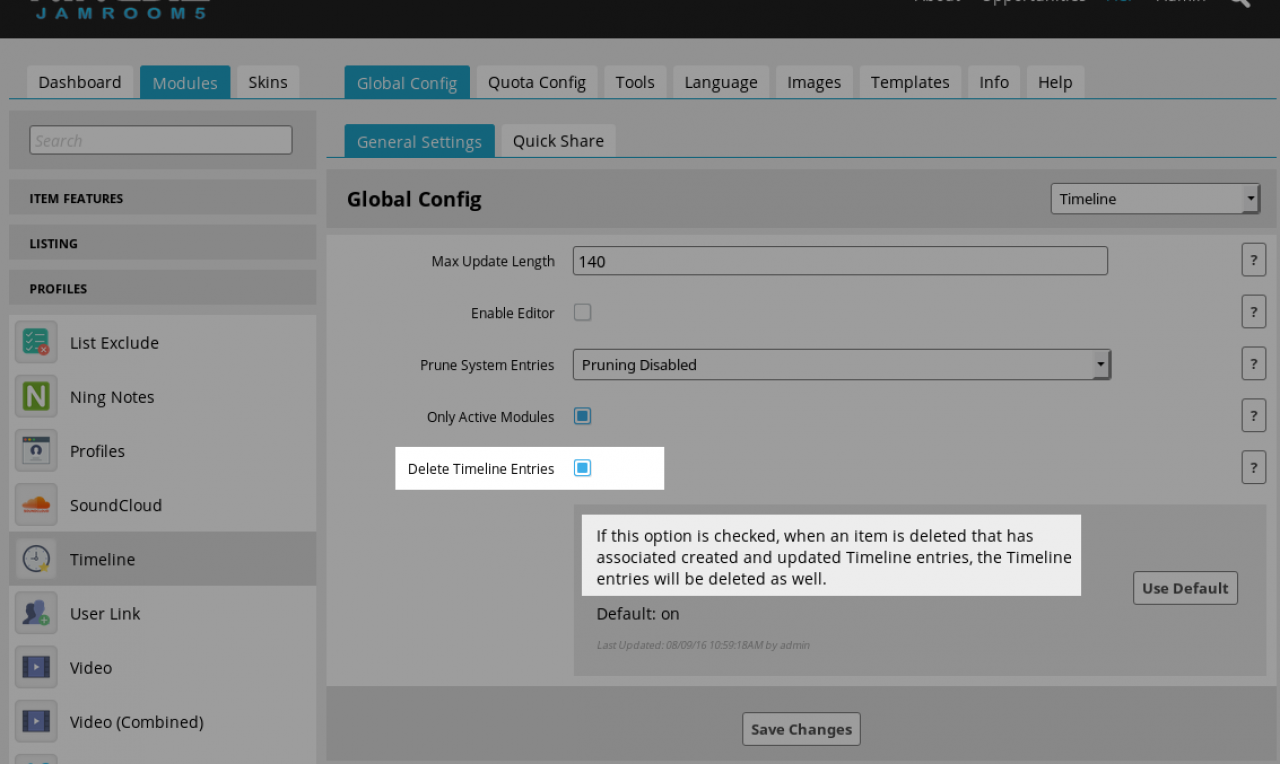Toggle the Delete Timeline Entries checkbox
The width and height of the screenshot is (1280, 764).
[x=582, y=468]
